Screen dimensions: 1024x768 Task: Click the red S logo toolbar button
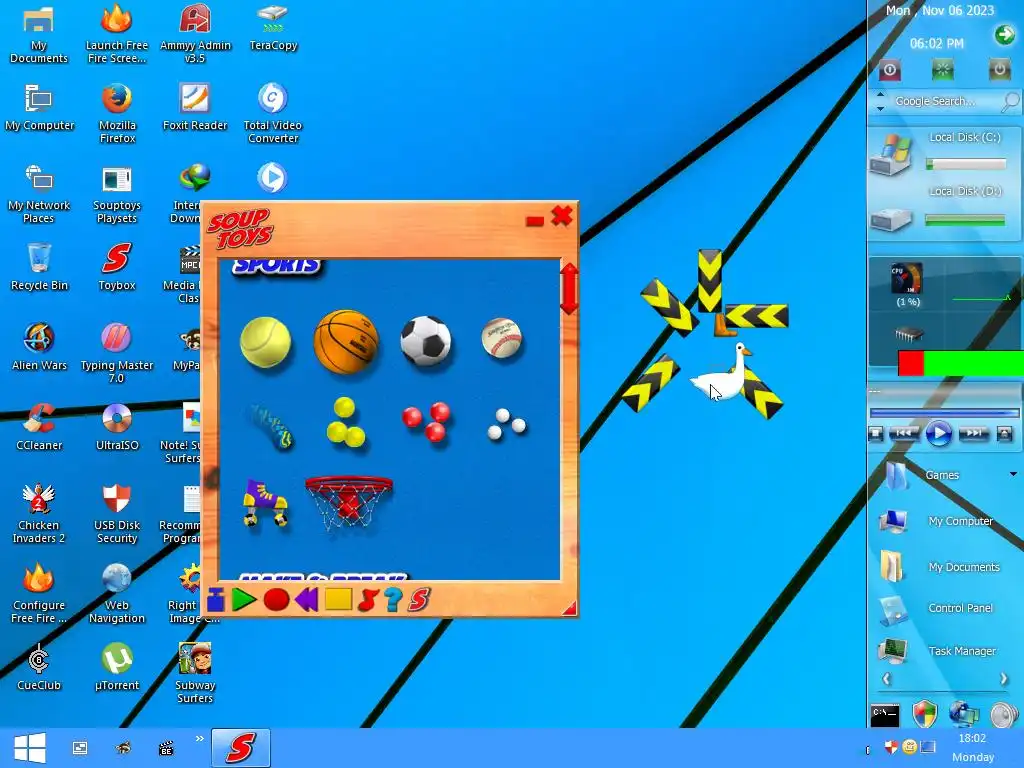419,600
